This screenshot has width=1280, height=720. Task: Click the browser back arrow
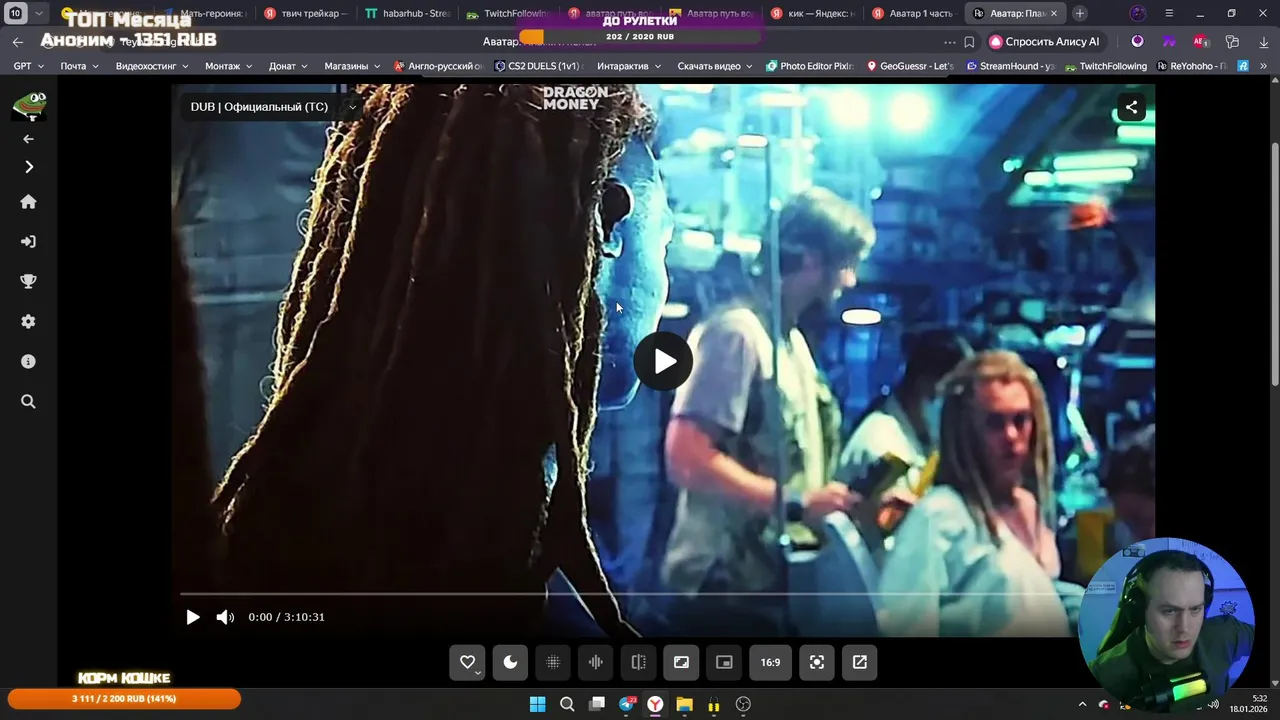pyautogui.click(x=17, y=42)
